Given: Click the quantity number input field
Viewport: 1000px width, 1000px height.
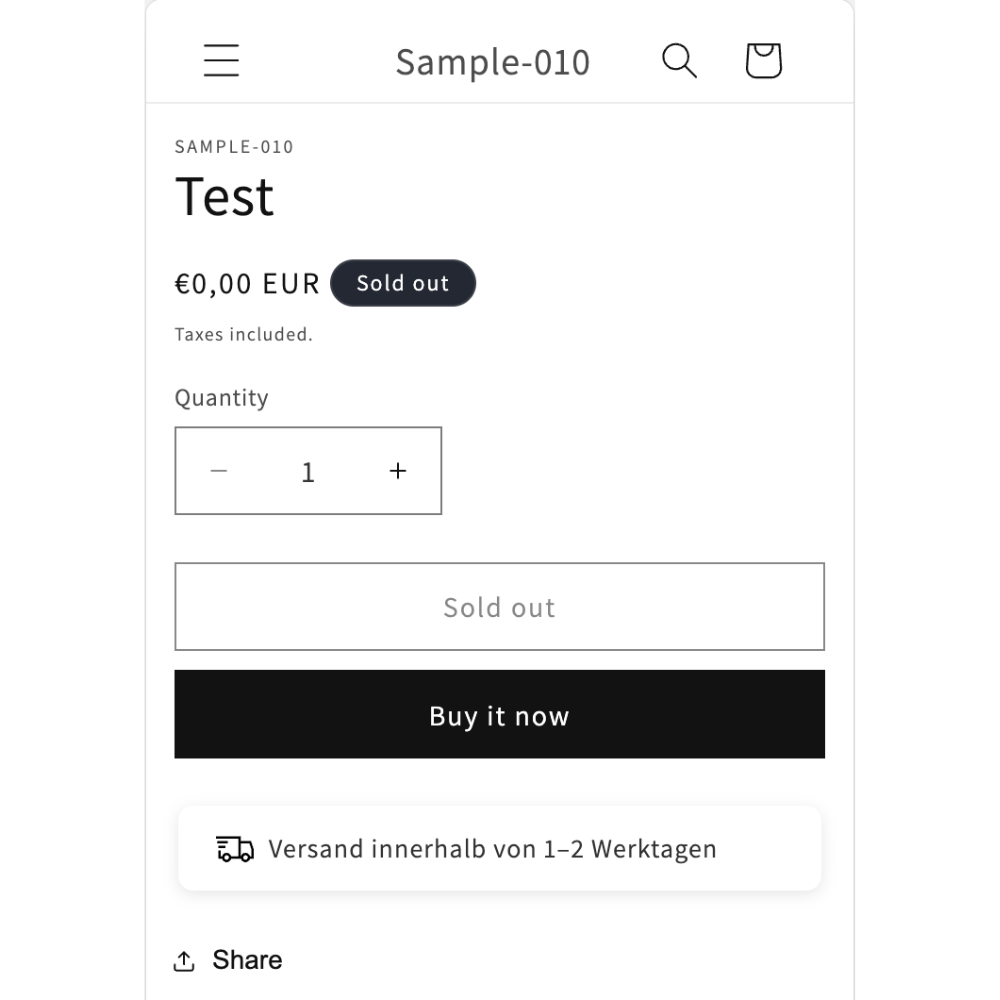Looking at the screenshot, I should tap(308, 472).
